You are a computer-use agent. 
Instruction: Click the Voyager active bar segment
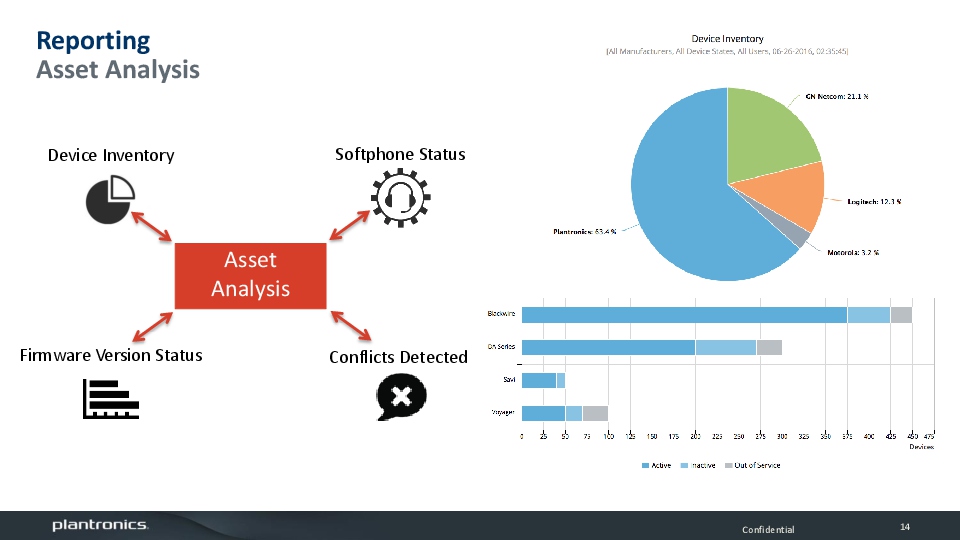(x=543, y=413)
